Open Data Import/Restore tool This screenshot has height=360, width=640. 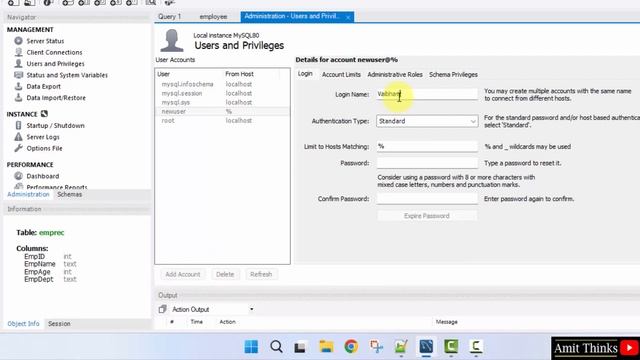pyautogui.click(x=56, y=98)
